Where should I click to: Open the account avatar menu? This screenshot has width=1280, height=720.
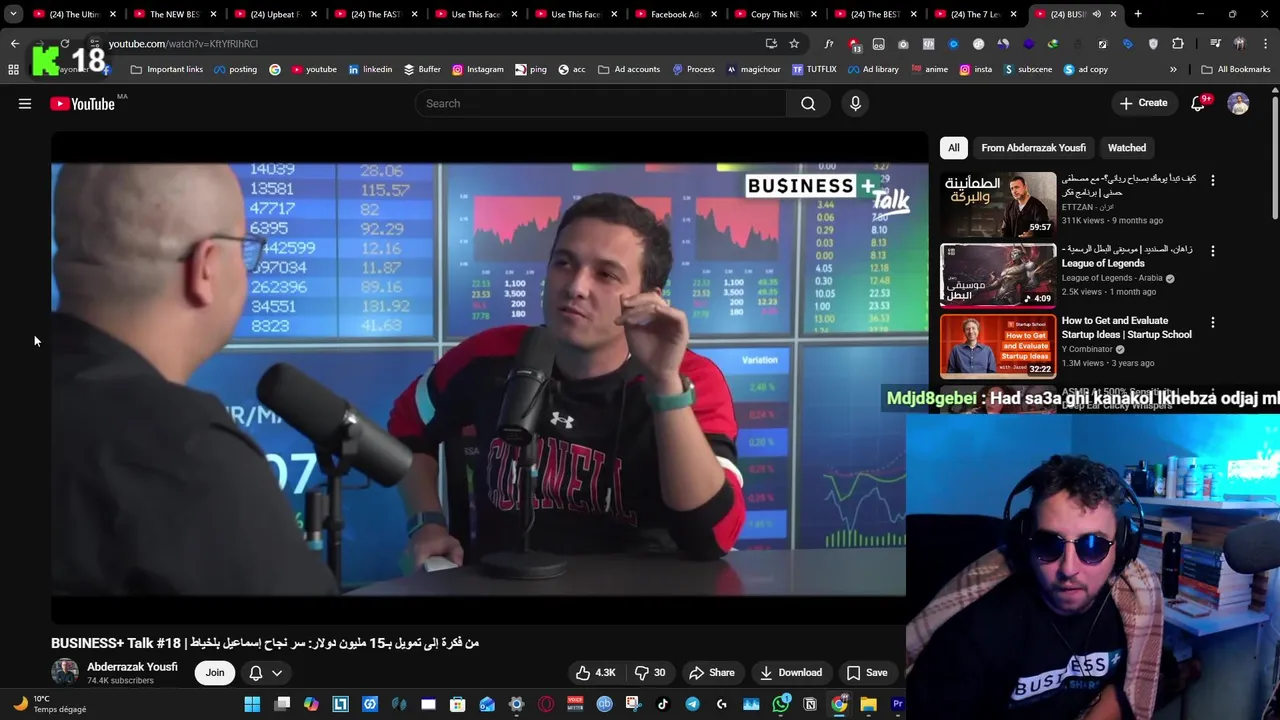[x=1238, y=103]
